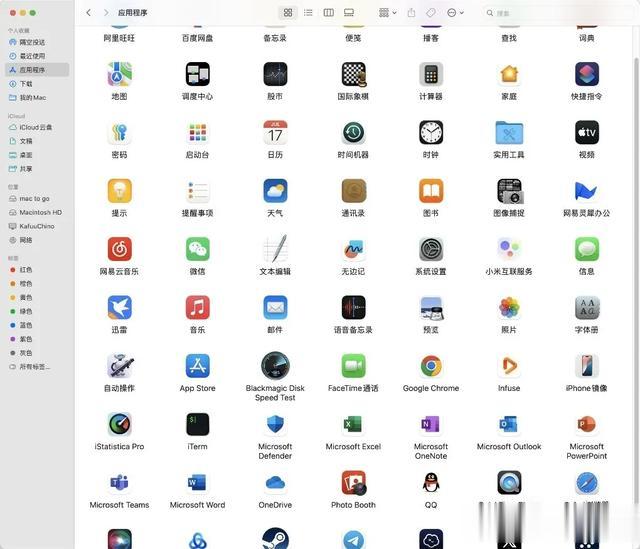The width and height of the screenshot is (640, 549).
Task: Show All Tags (所有标签) in sidebar
Action: click(x=37, y=367)
